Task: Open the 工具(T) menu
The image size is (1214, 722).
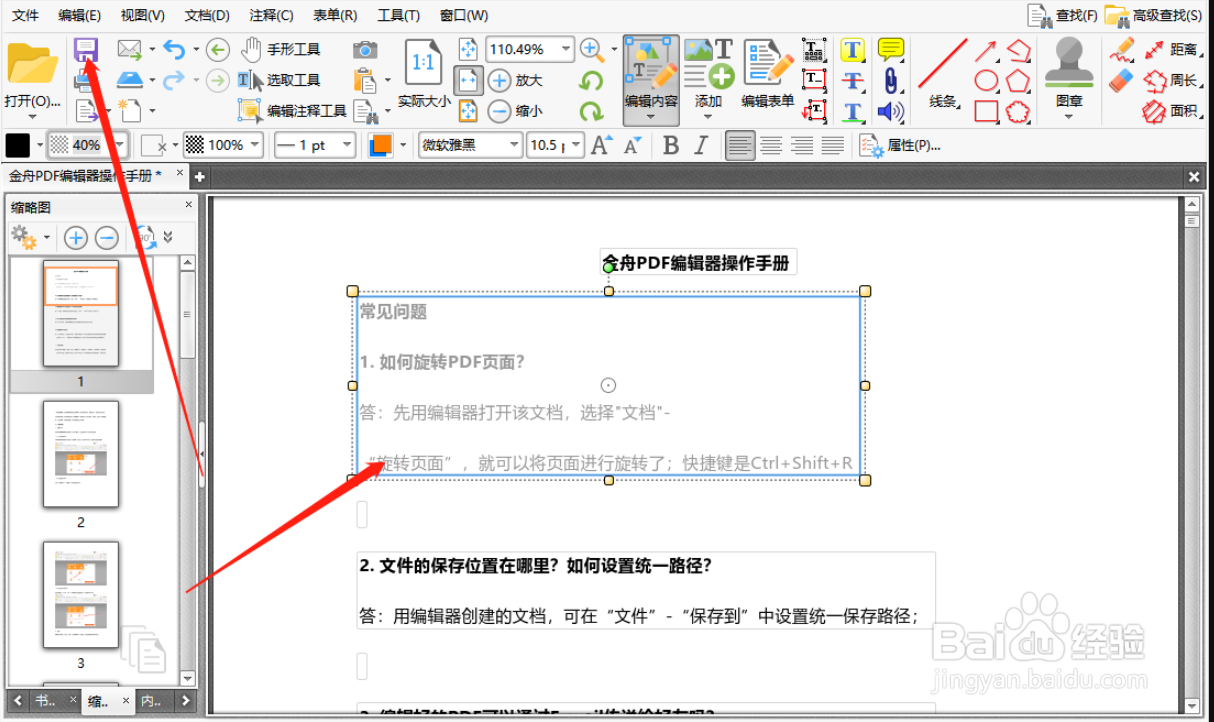Action: tap(399, 15)
